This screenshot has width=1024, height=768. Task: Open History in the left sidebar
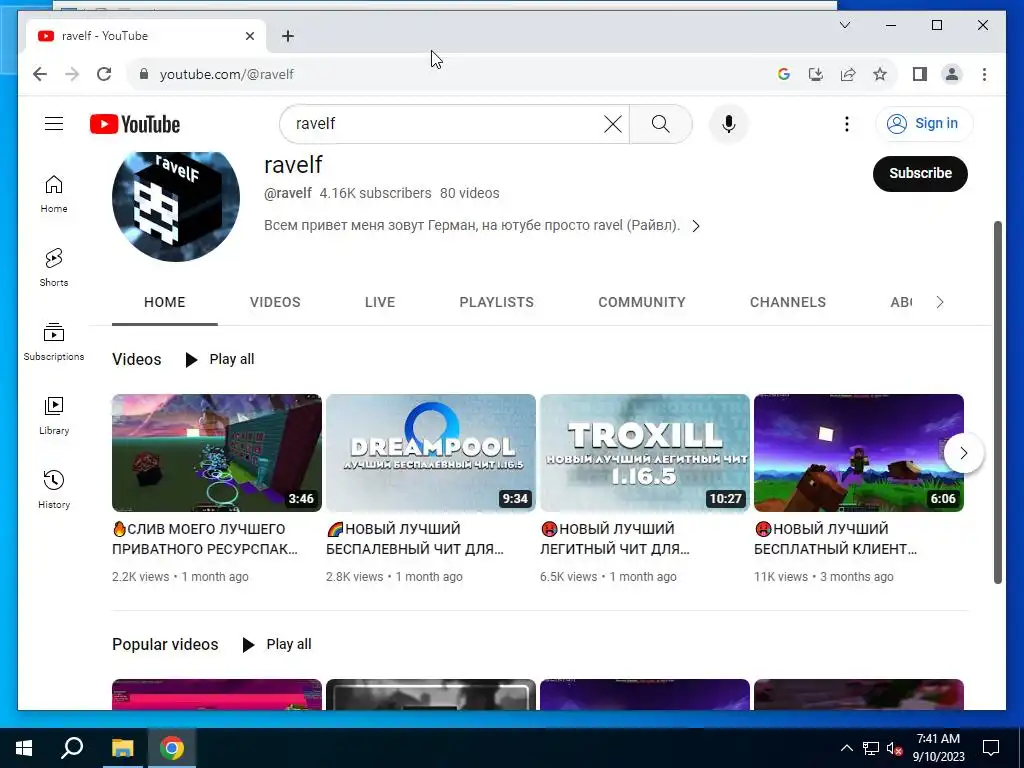pos(54,490)
